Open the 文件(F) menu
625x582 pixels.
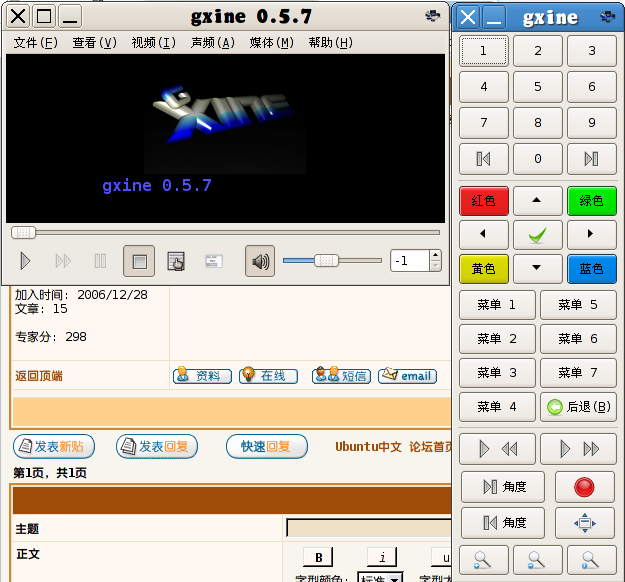click(35, 42)
